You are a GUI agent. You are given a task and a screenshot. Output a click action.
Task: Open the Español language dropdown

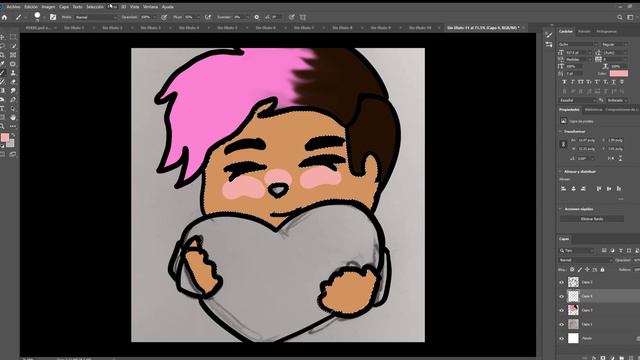[x=578, y=100]
